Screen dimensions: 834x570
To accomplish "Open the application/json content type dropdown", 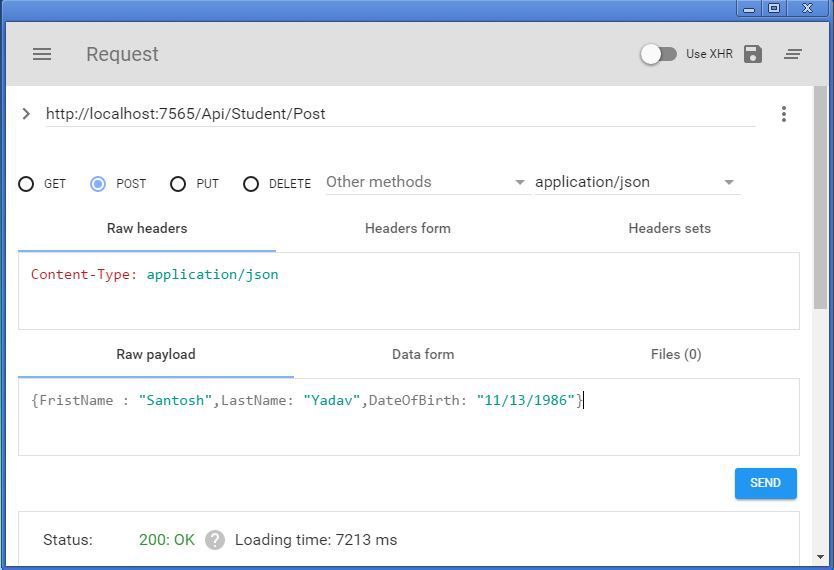I will tap(637, 182).
